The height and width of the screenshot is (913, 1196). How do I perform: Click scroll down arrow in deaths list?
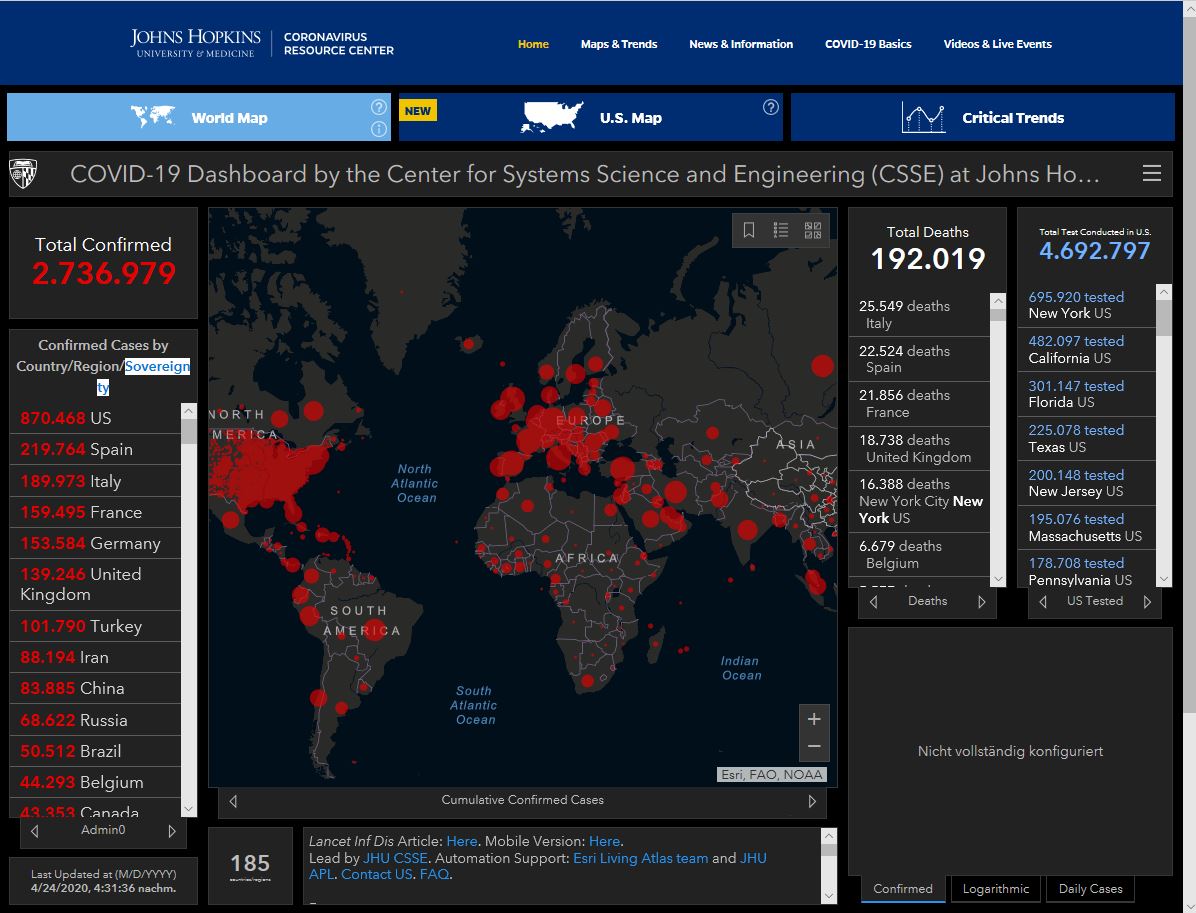[998, 579]
